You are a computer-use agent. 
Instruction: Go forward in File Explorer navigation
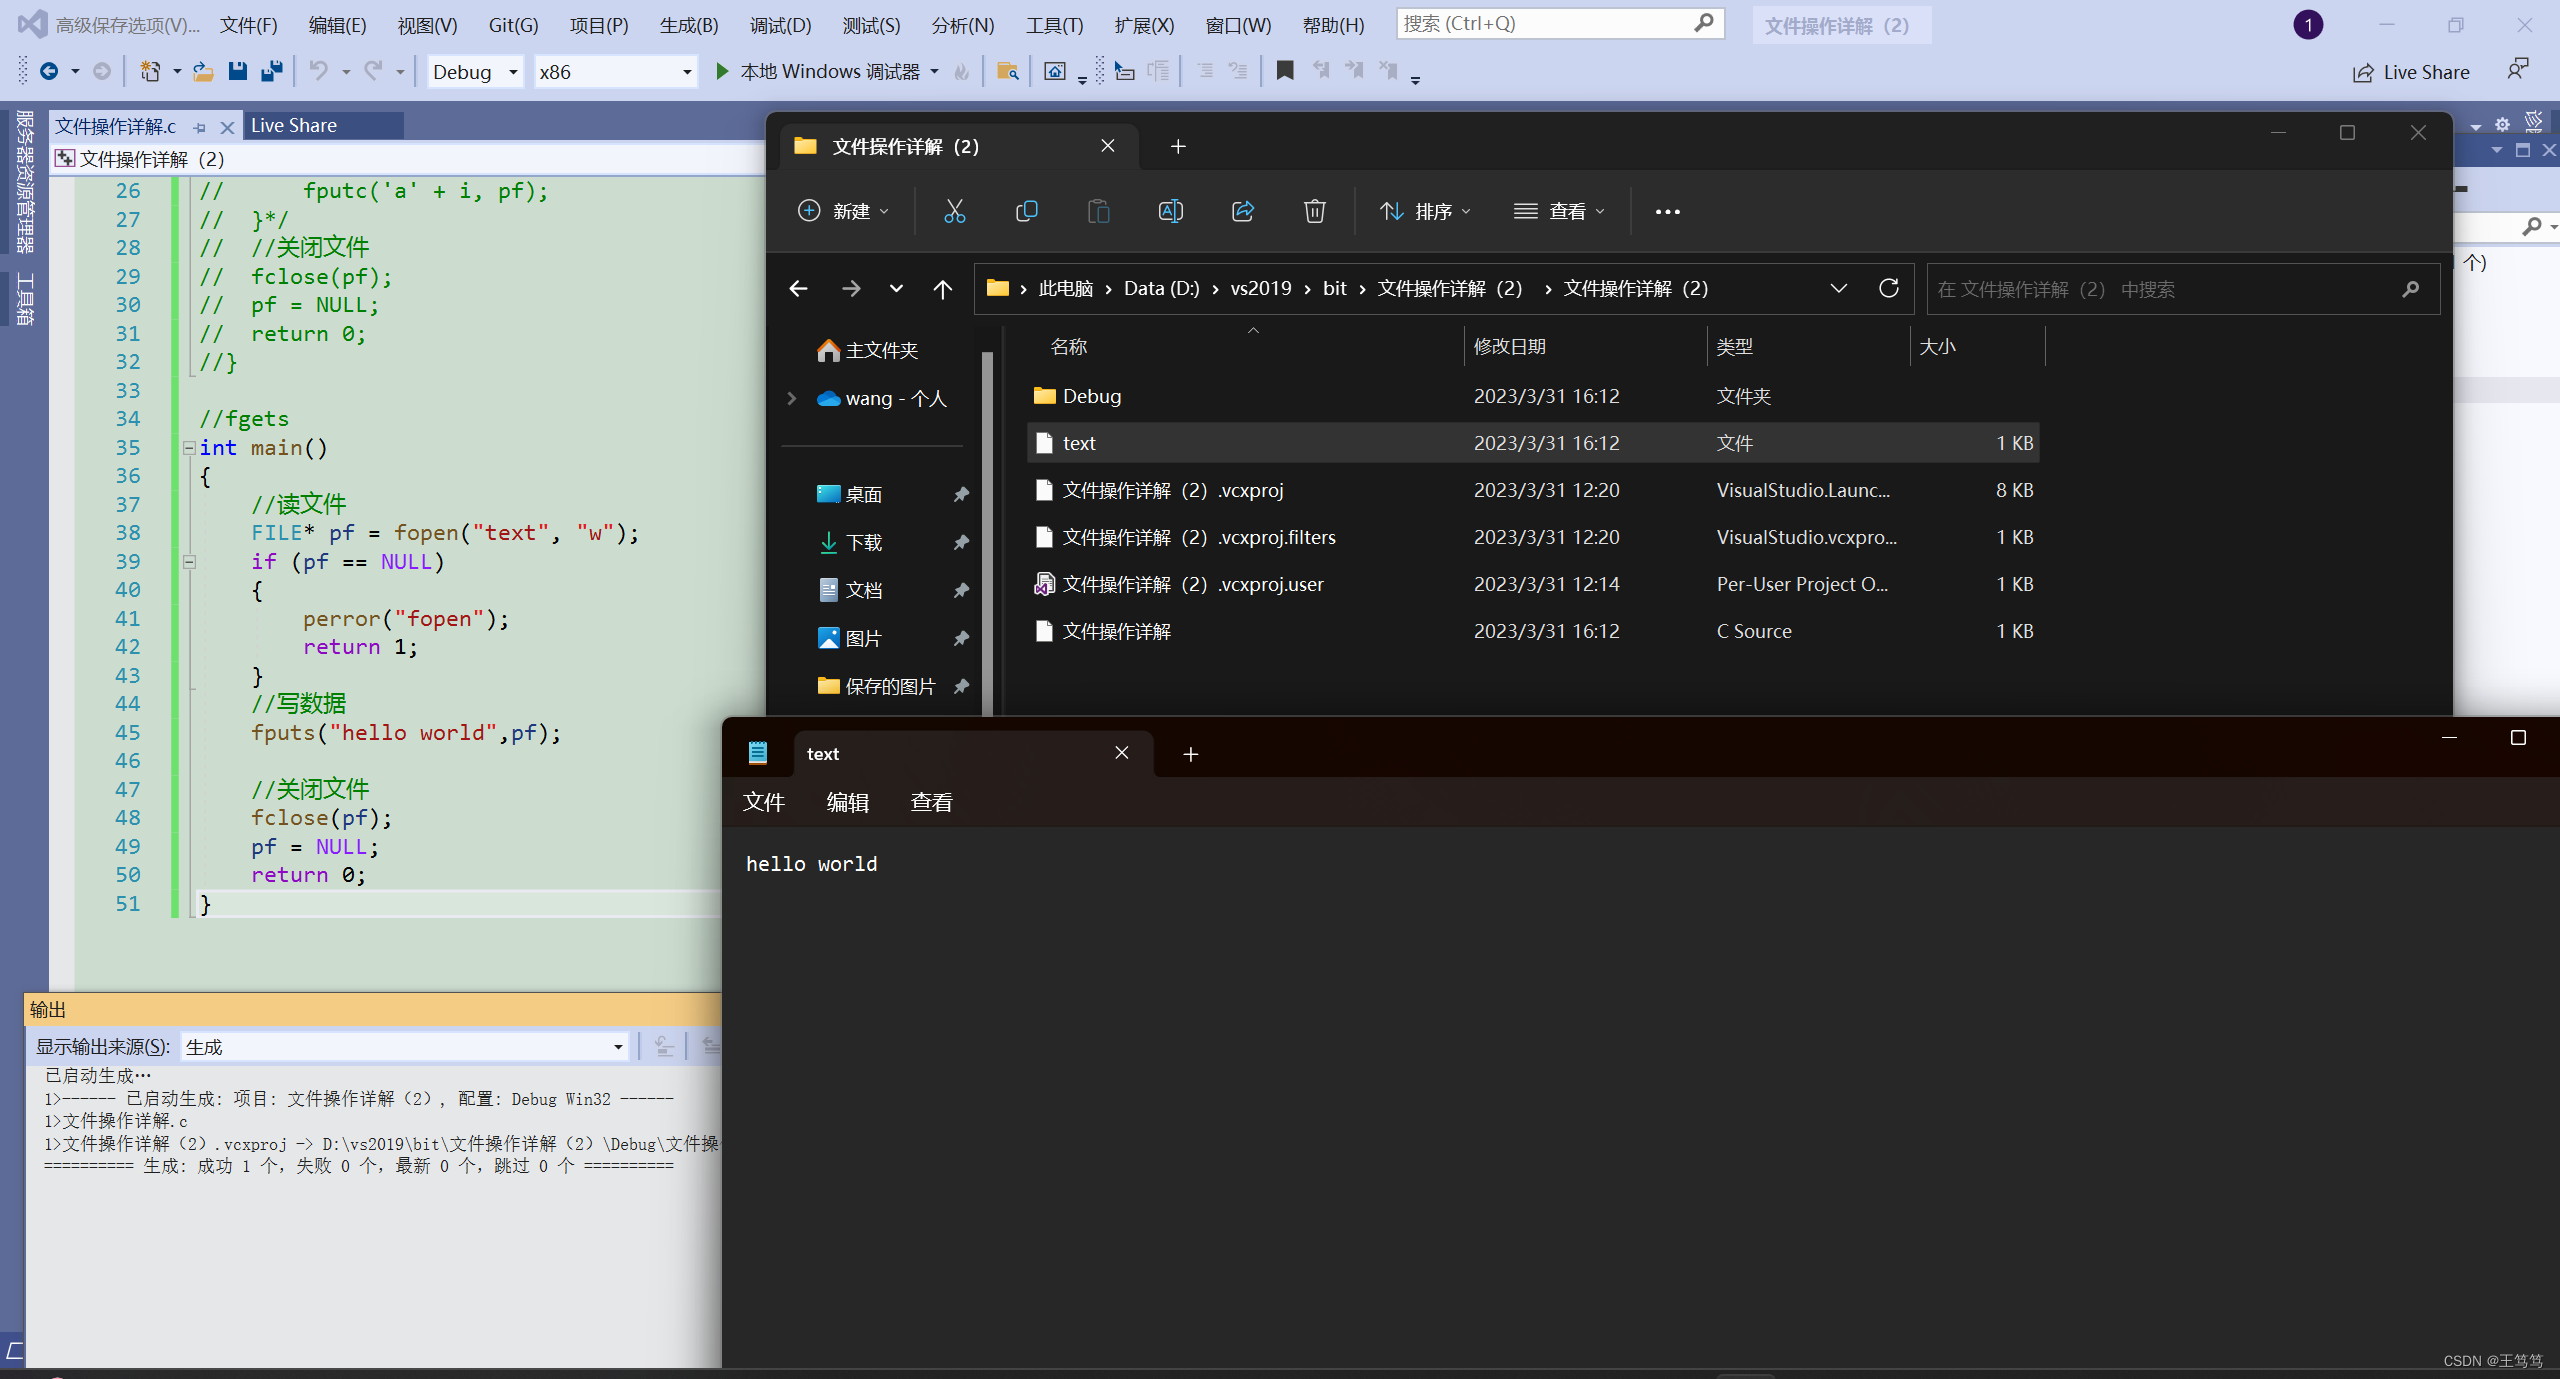click(851, 289)
